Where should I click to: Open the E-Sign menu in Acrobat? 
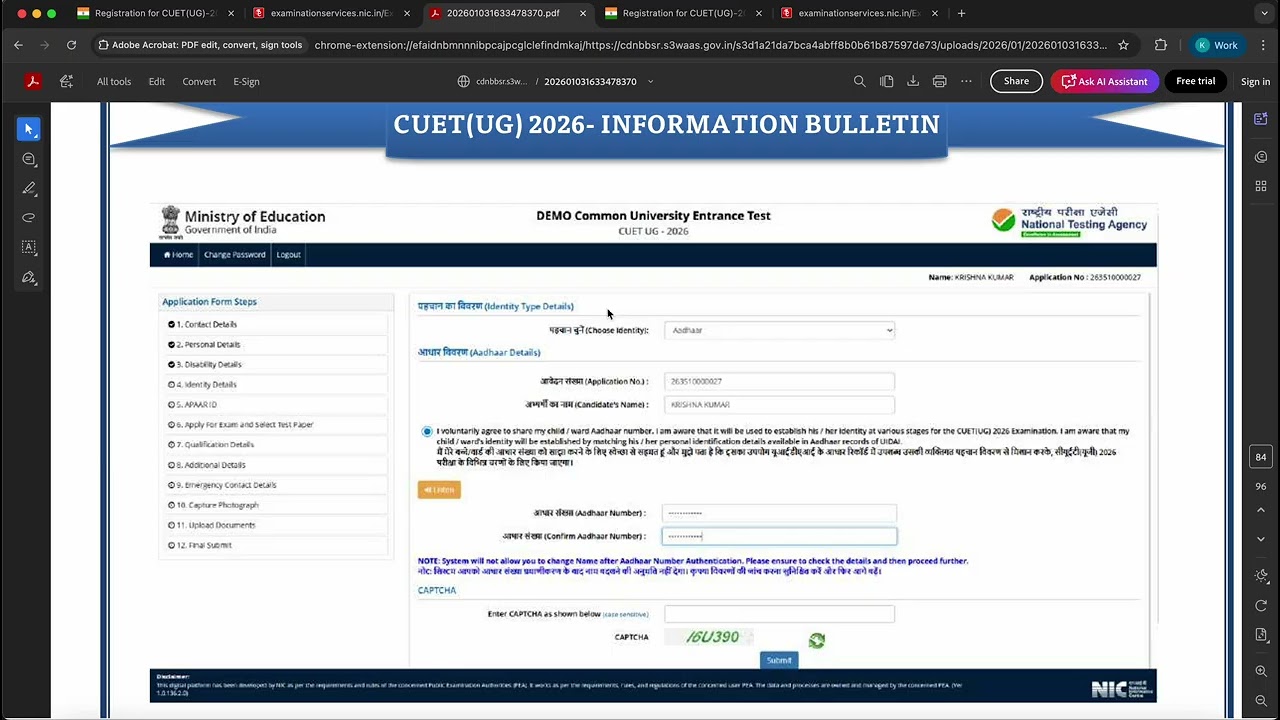(246, 81)
